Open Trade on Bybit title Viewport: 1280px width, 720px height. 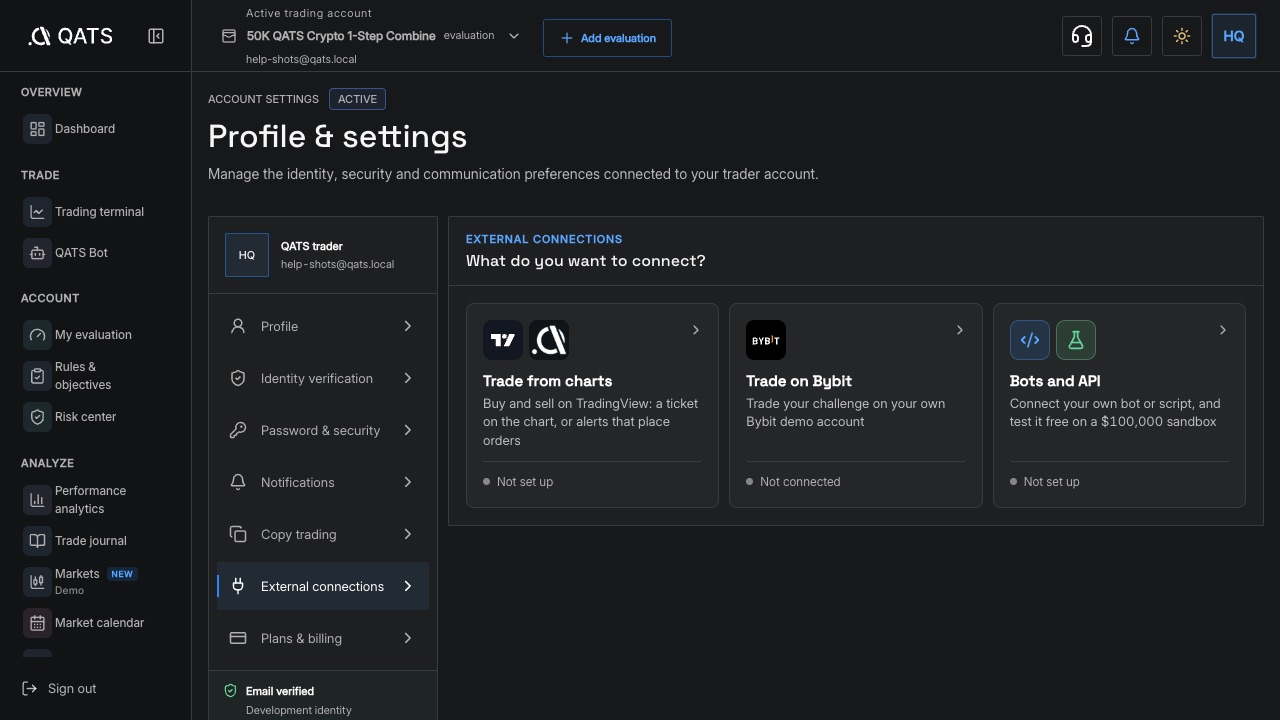point(799,381)
